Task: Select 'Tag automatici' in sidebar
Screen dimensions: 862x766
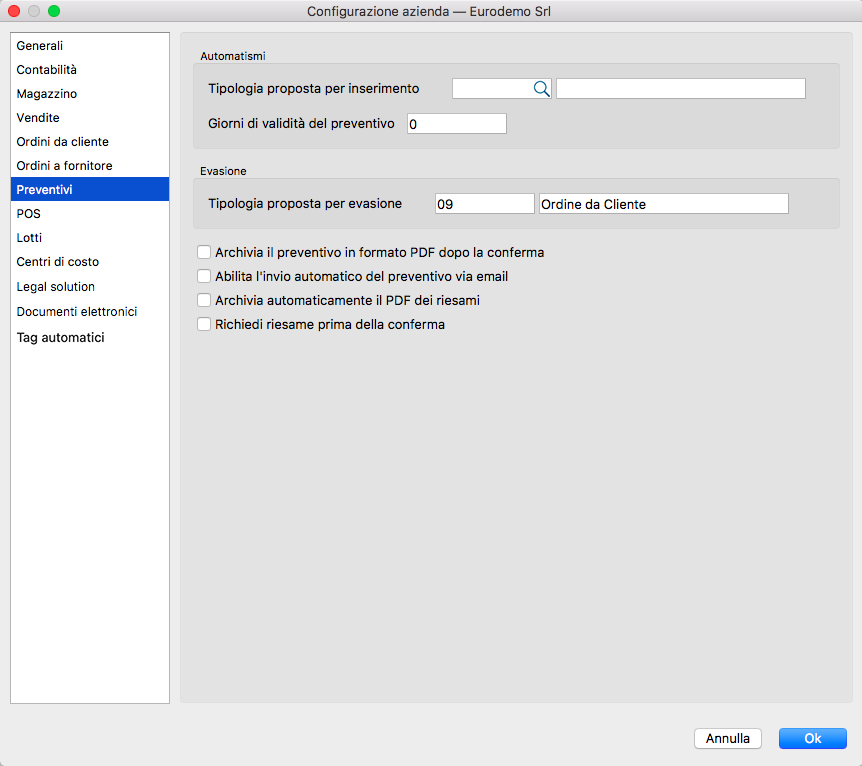Action: pyautogui.click(x=61, y=338)
